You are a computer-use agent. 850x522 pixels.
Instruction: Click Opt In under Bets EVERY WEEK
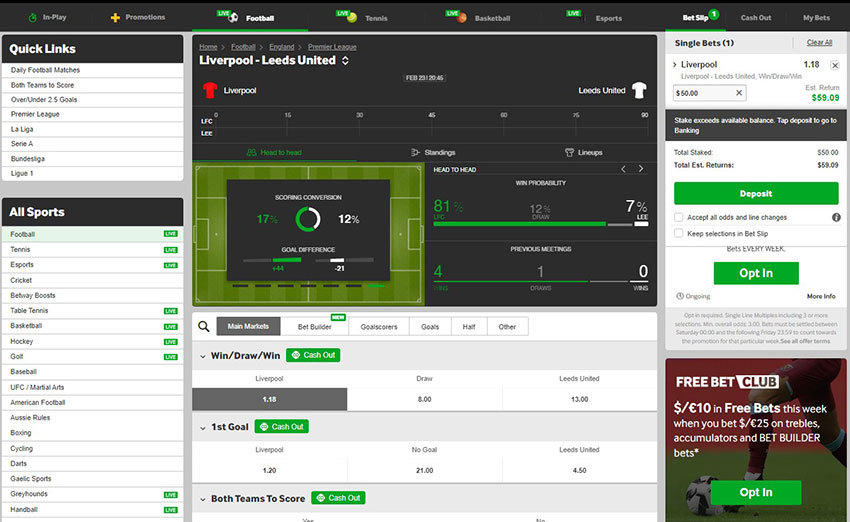pyautogui.click(x=756, y=273)
